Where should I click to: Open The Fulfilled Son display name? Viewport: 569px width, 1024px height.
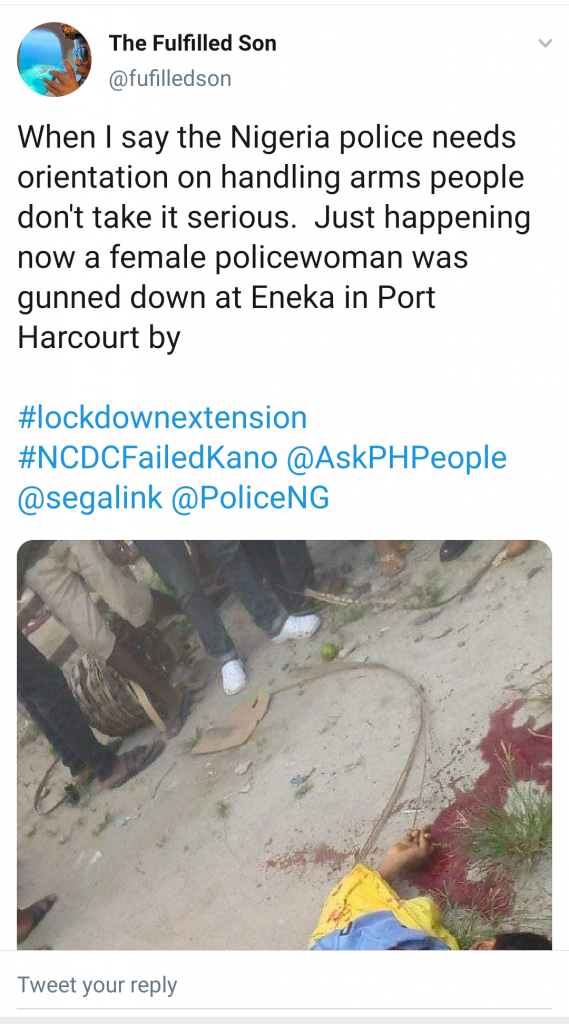[193, 43]
